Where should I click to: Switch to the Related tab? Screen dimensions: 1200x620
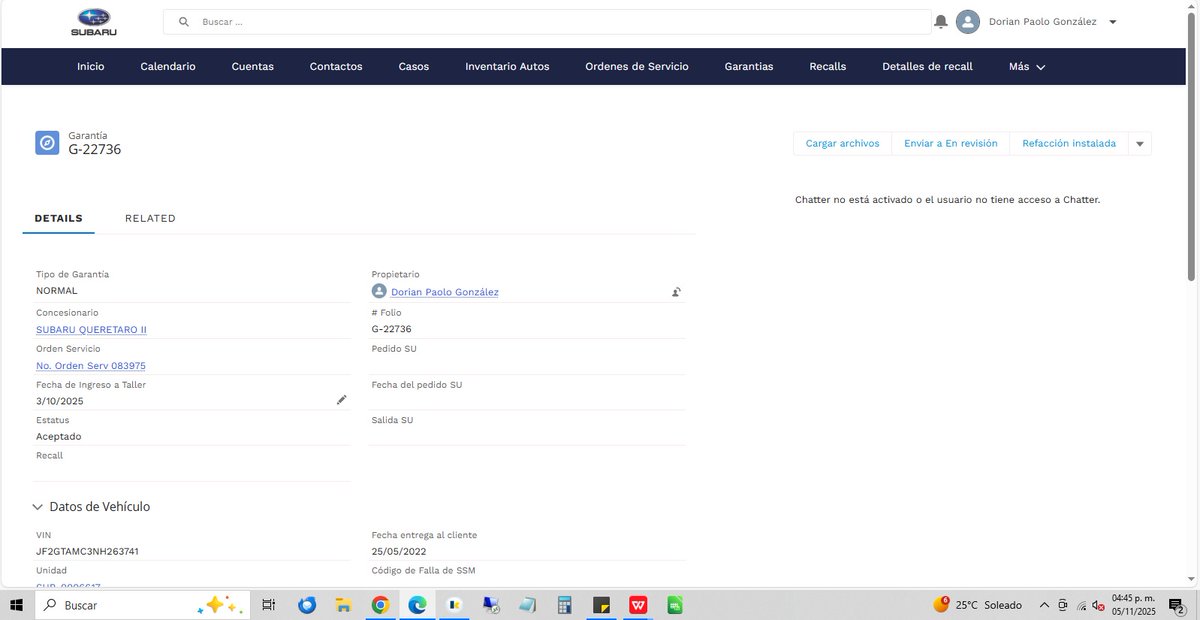pyautogui.click(x=150, y=218)
